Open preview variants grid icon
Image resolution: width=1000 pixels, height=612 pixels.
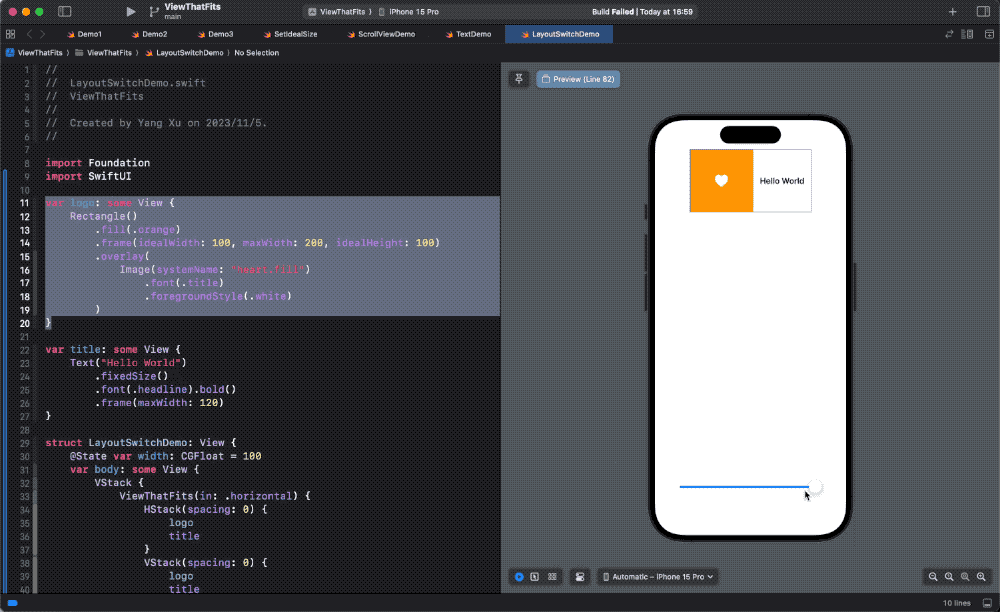[x=552, y=577]
